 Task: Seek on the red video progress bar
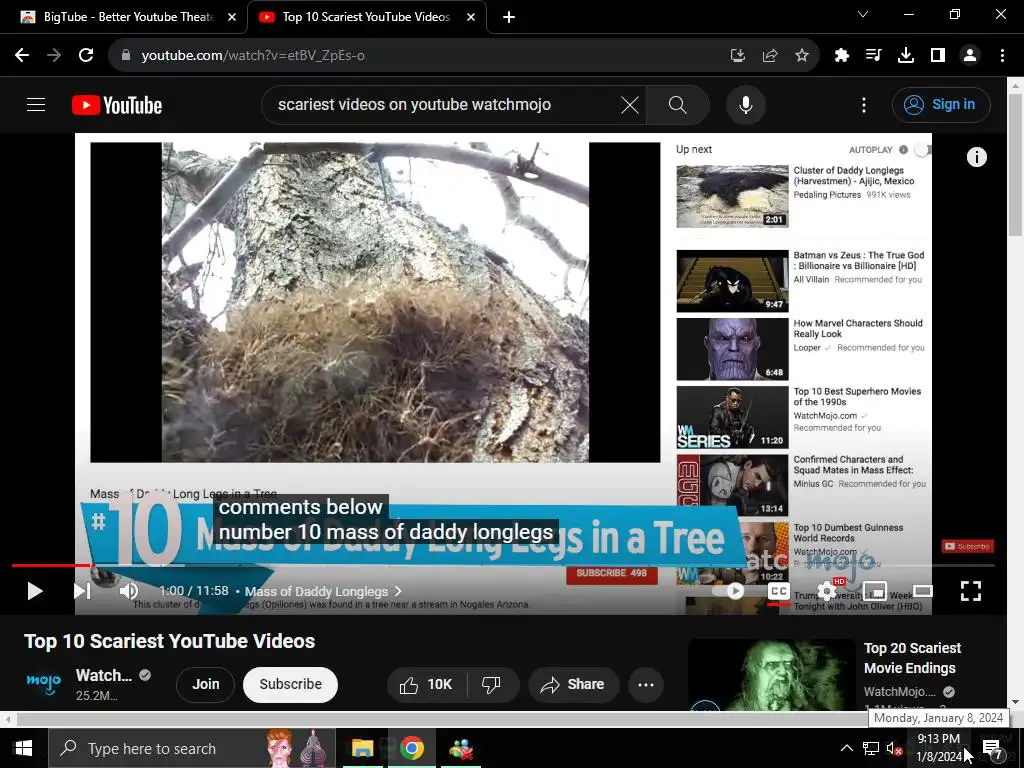503,565
